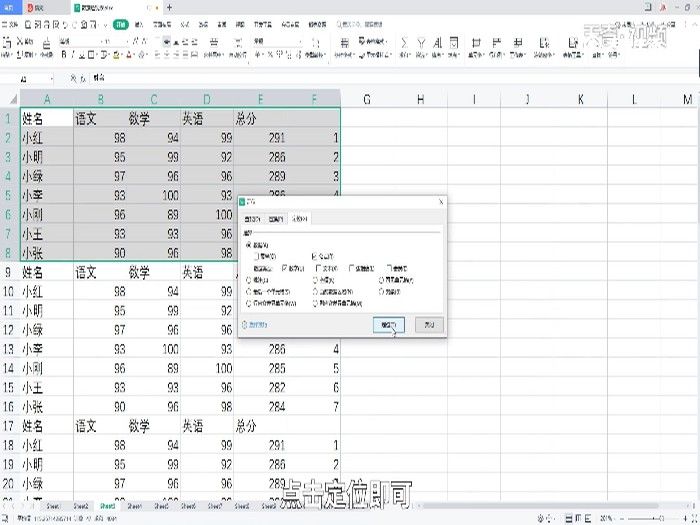
Task: Toggle the Text checkbox in dialog
Action: pyautogui.click(x=318, y=268)
